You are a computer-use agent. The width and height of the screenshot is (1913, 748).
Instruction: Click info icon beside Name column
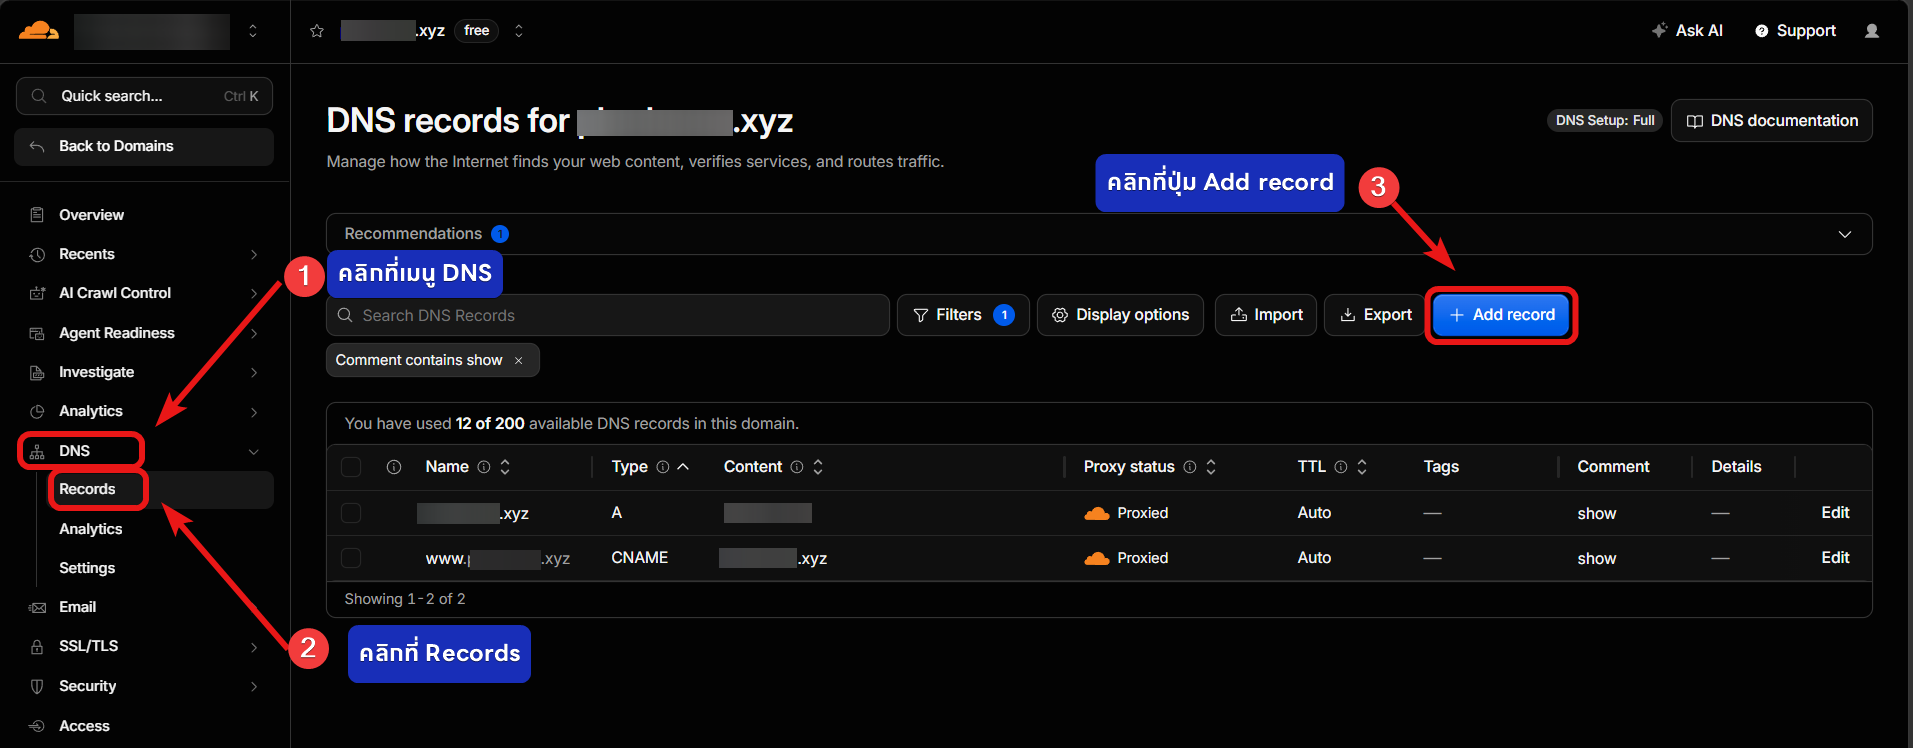point(484,467)
